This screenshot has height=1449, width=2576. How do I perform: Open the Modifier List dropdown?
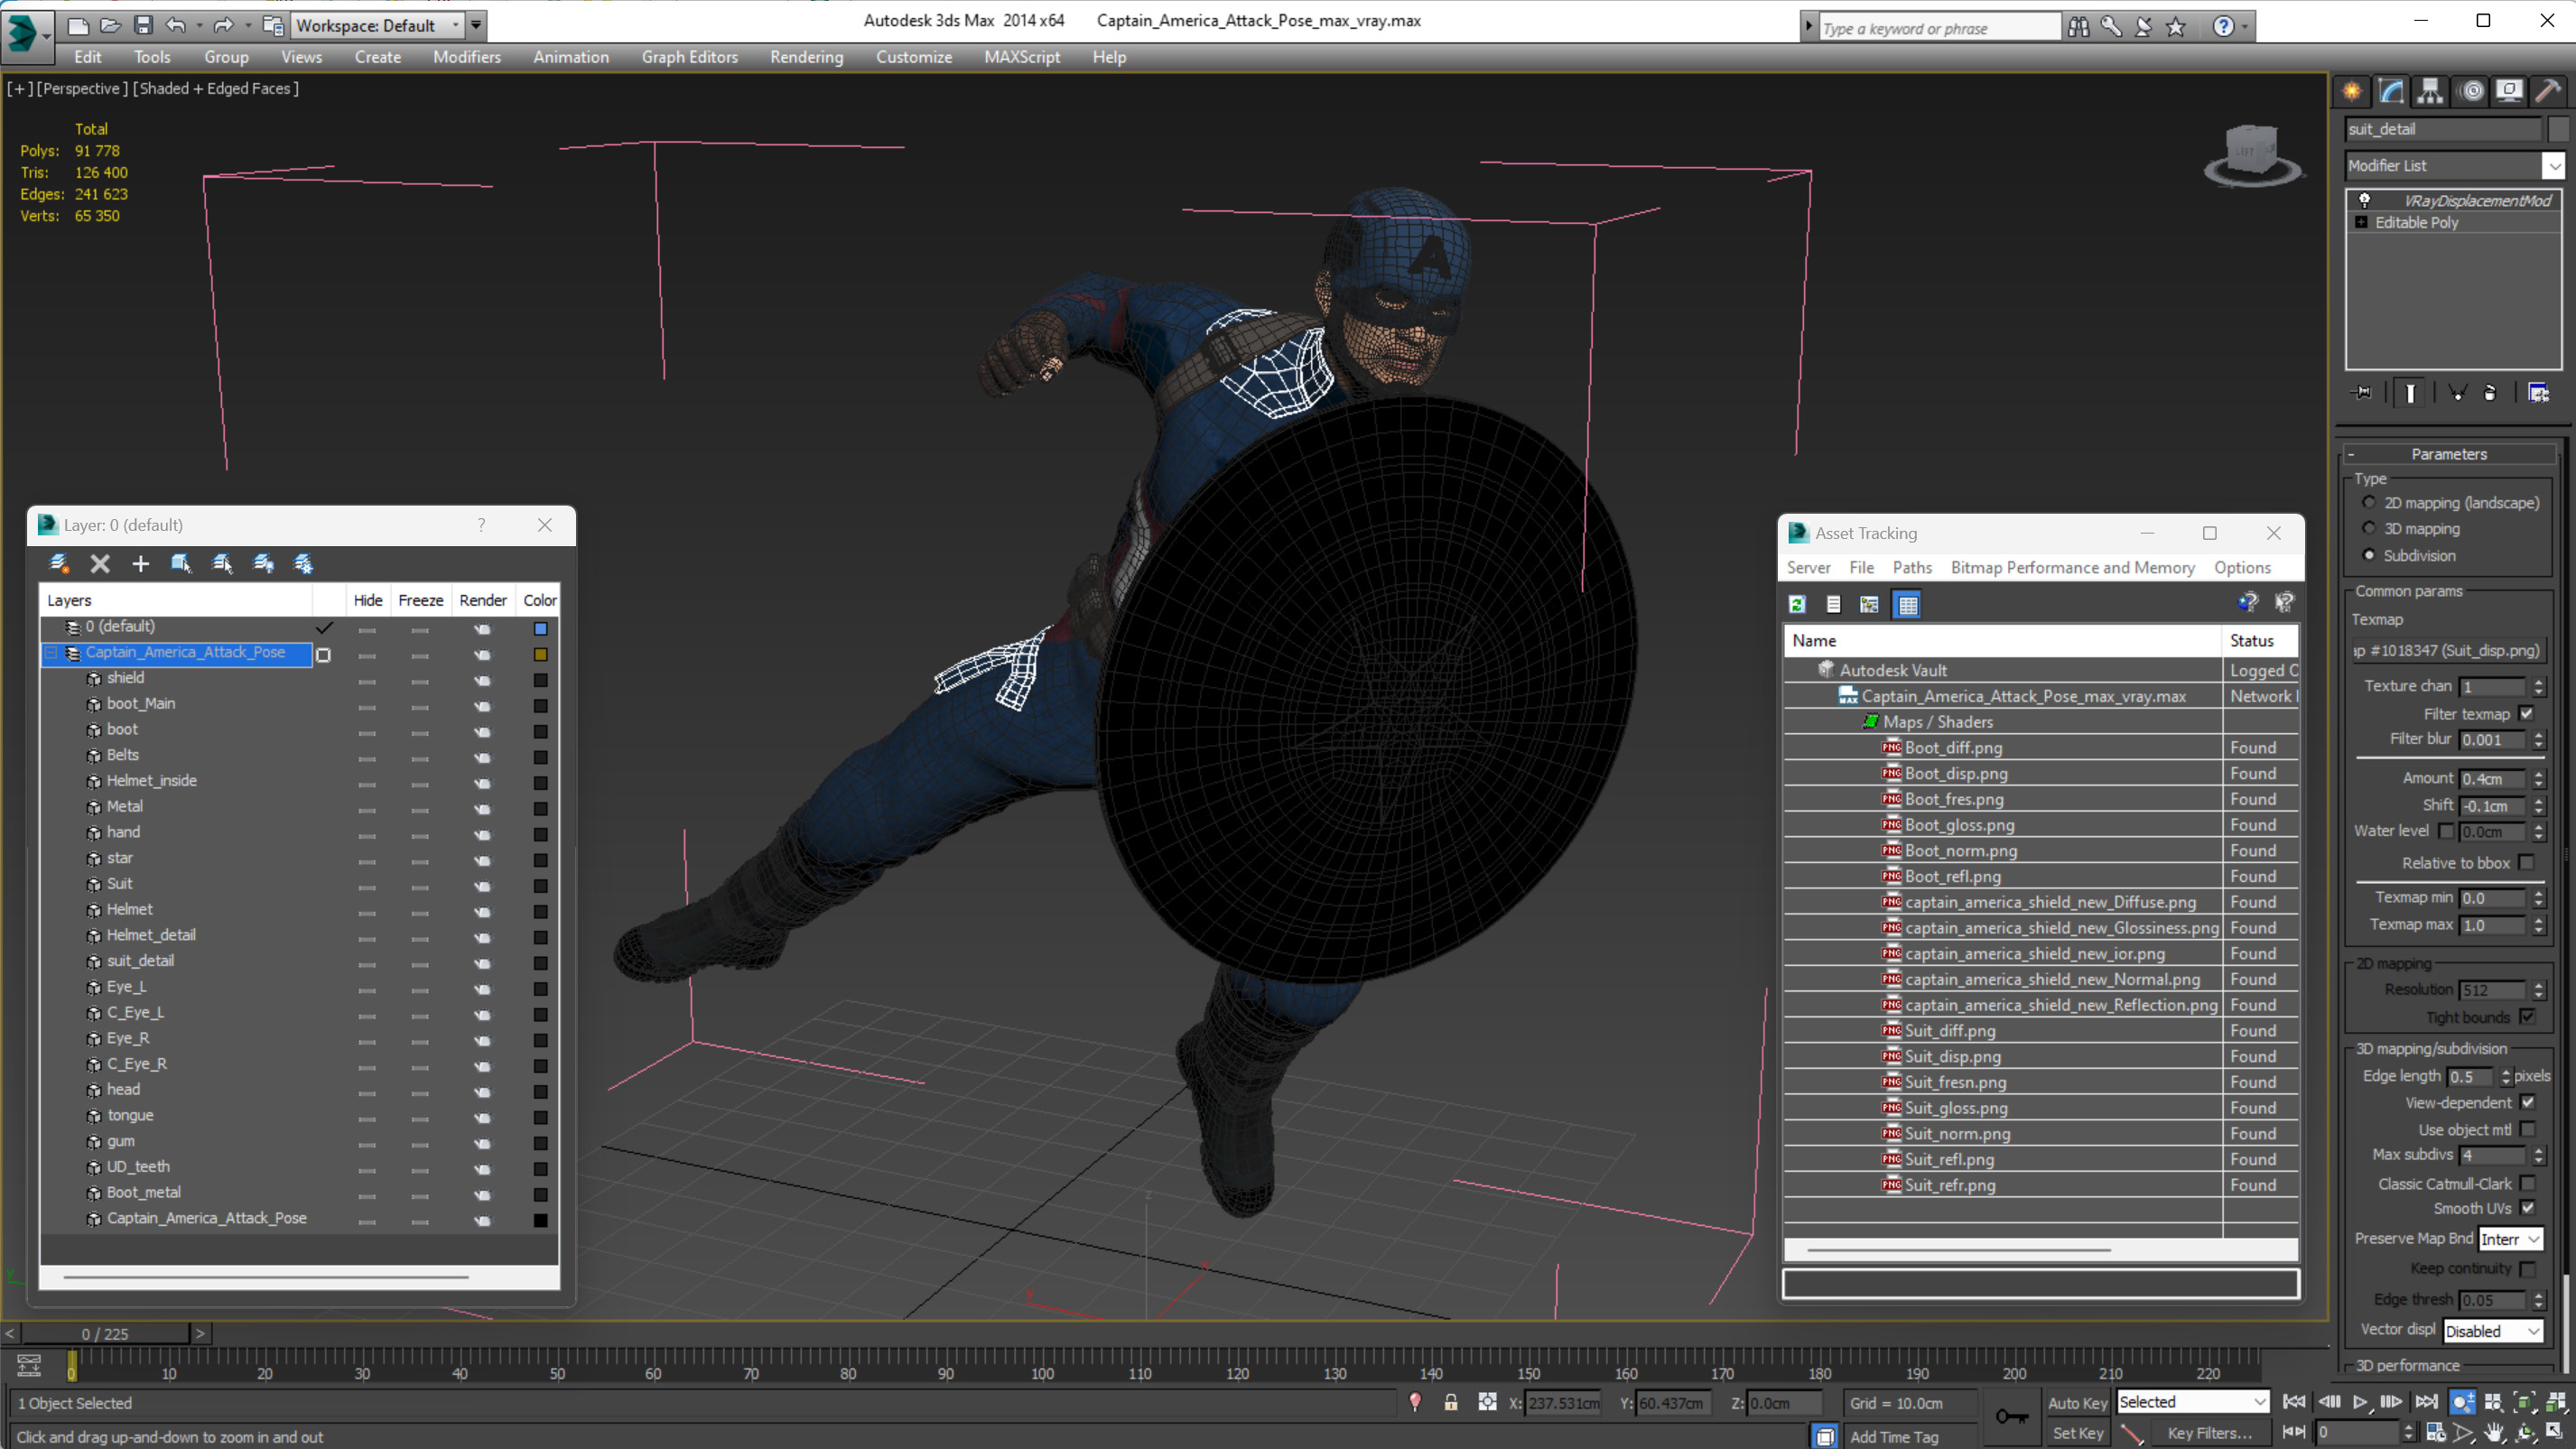pyautogui.click(x=2554, y=166)
